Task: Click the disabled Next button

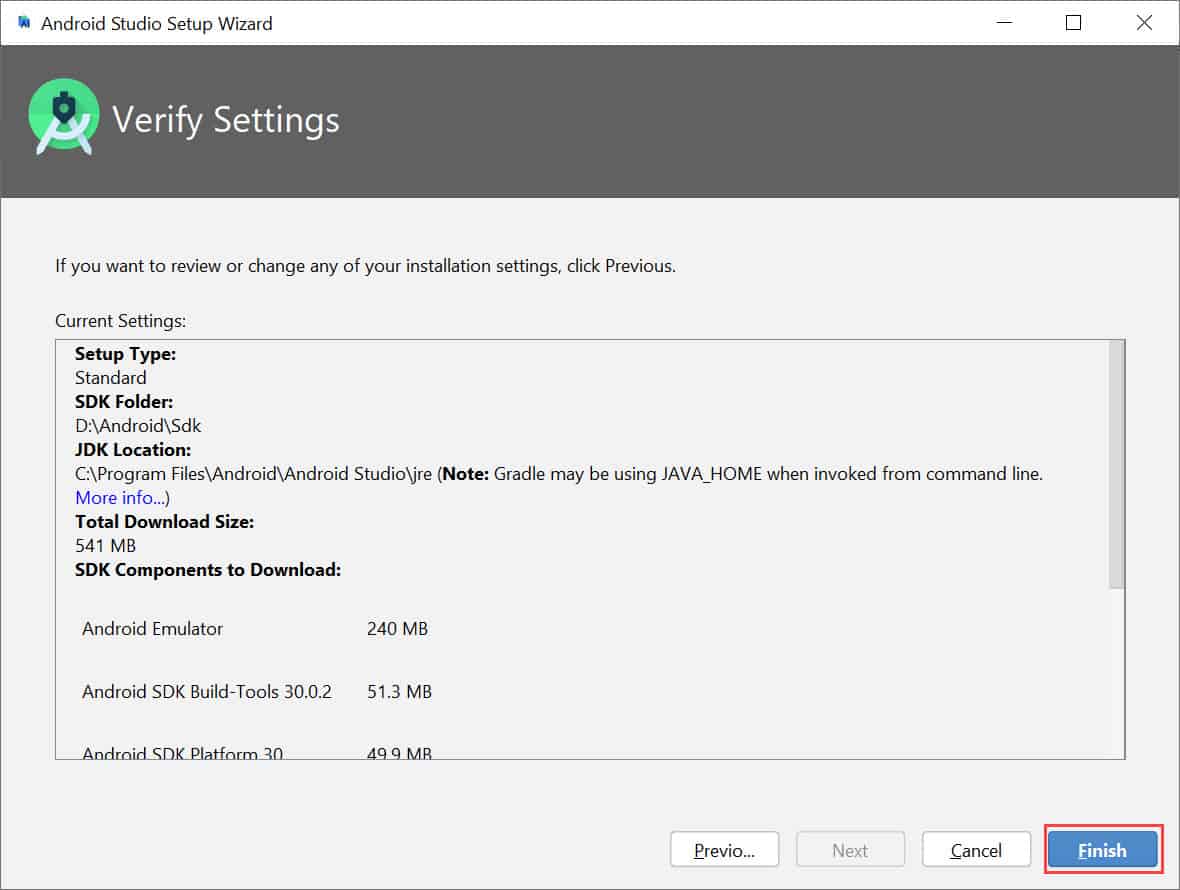Action: pyautogui.click(x=850, y=849)
